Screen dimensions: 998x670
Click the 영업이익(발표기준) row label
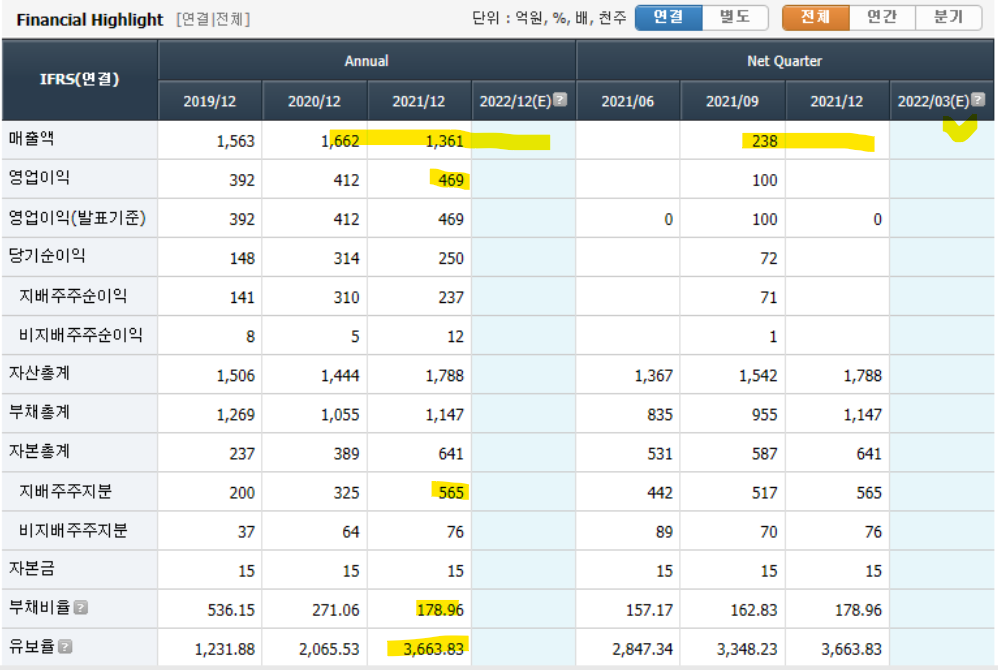(x=77, y=218)
